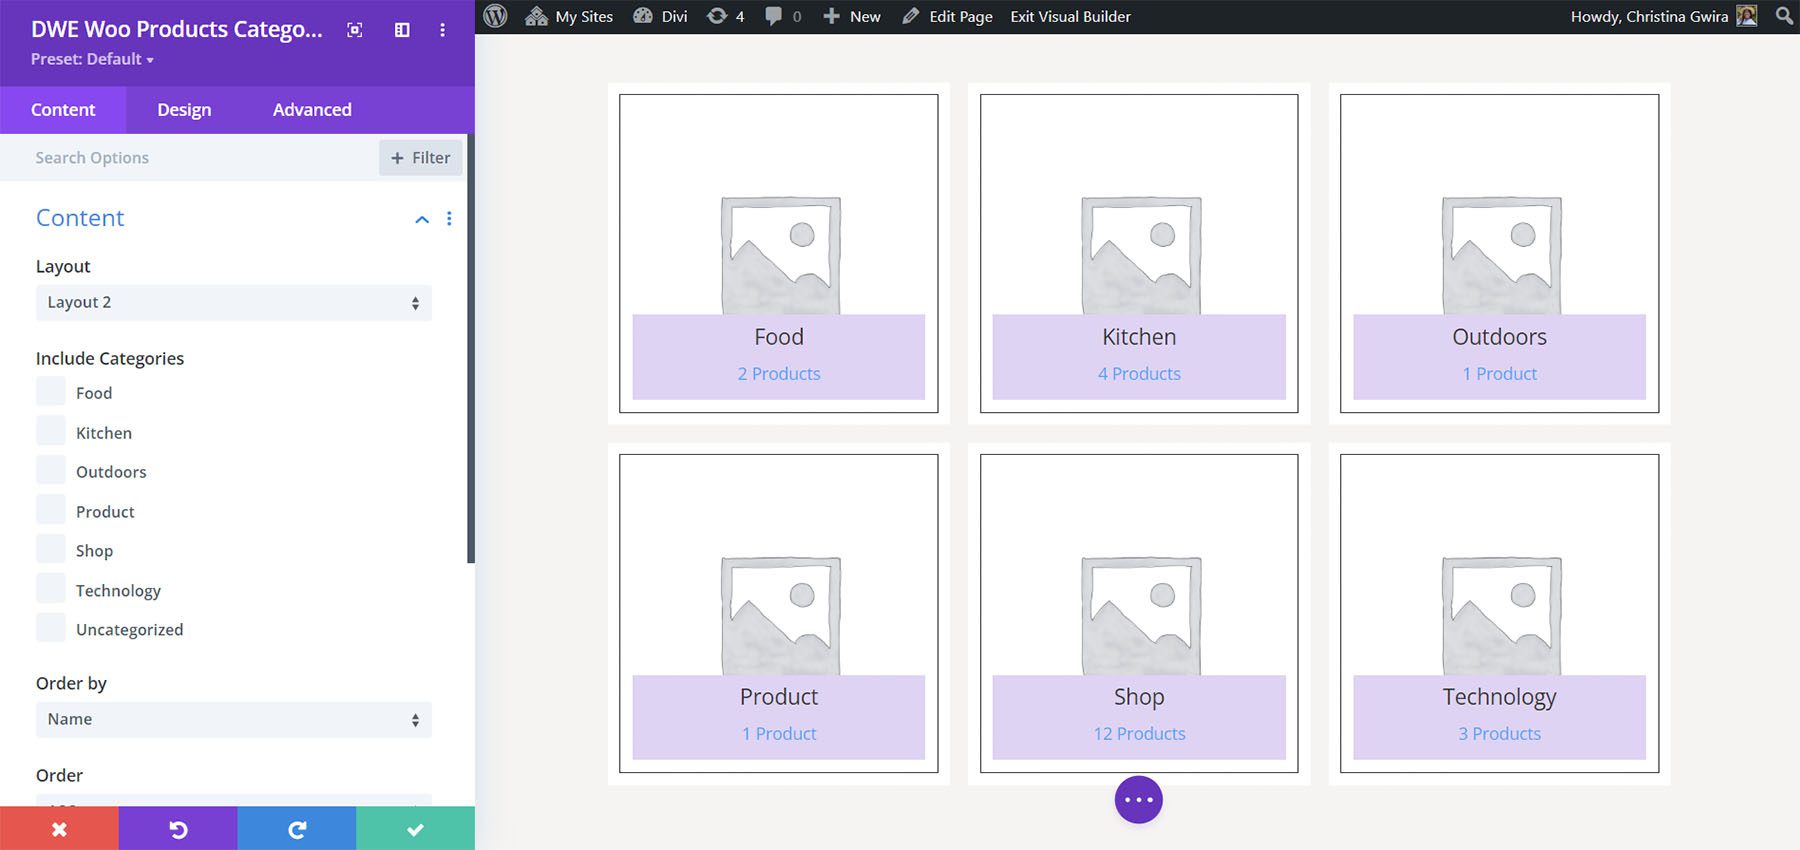Click Exit Visual Builder
The width and height of the screenshot is (1800, 850).
[x=1070, y=16]
